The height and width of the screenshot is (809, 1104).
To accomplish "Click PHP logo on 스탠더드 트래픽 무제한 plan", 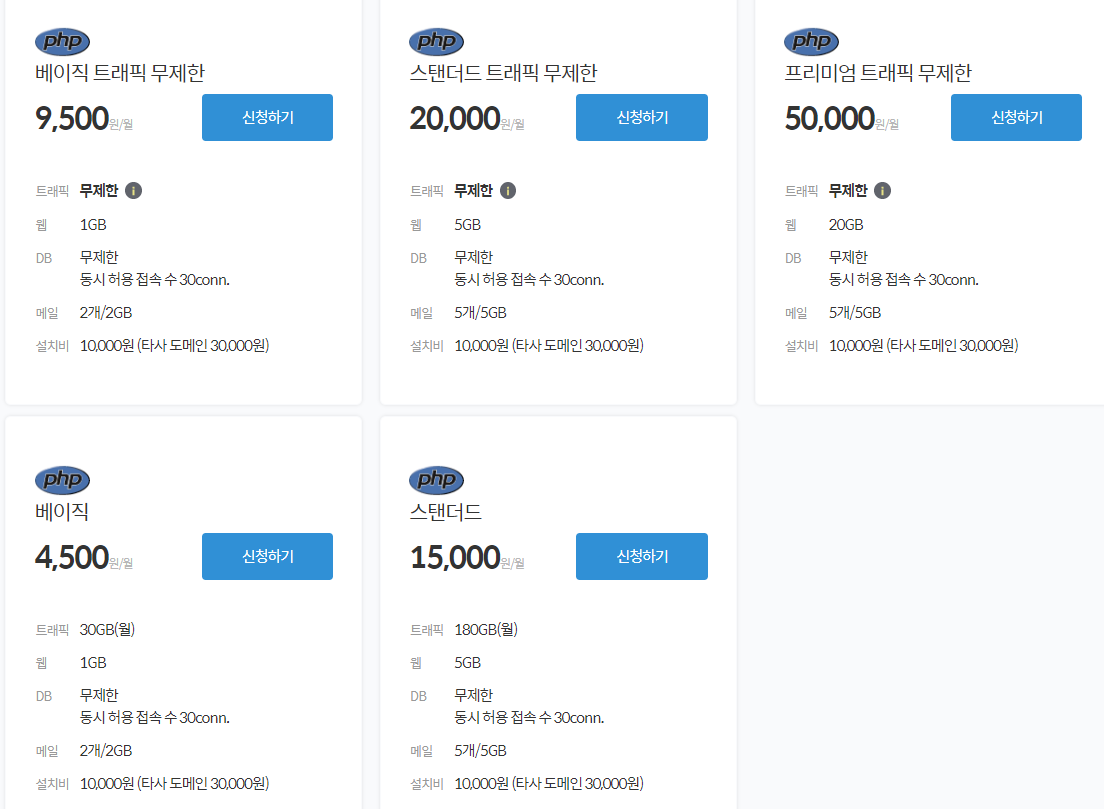I will pyautogui.click(x=437, y=41).
